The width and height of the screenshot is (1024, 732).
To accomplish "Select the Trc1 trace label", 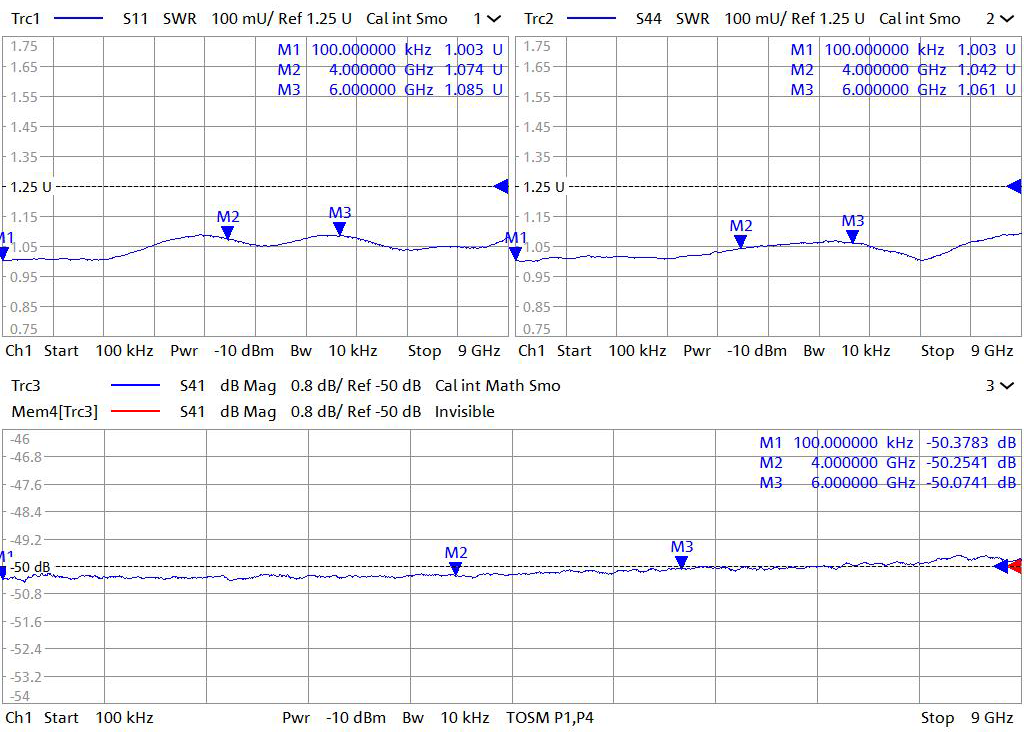I will tap(25, 19).
